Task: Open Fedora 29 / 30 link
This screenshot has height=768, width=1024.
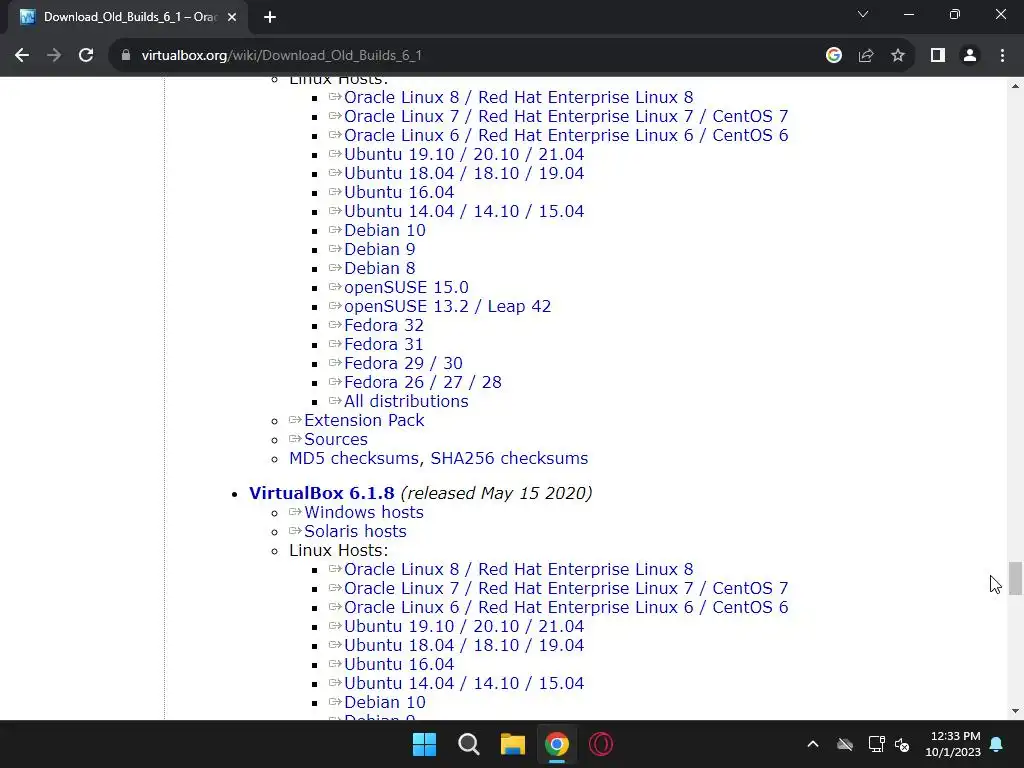Action: [403, 363]
